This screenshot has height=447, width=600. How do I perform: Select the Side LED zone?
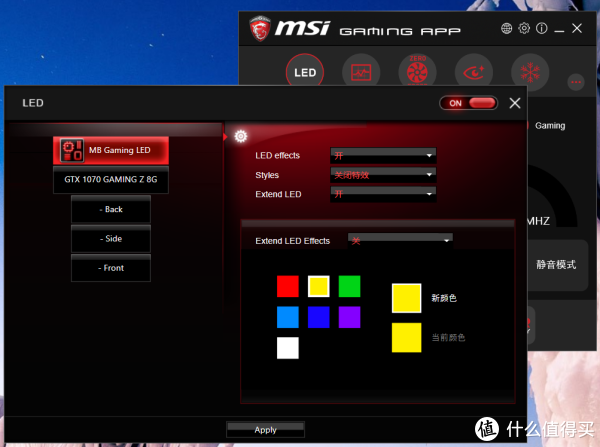click(111, 239)
